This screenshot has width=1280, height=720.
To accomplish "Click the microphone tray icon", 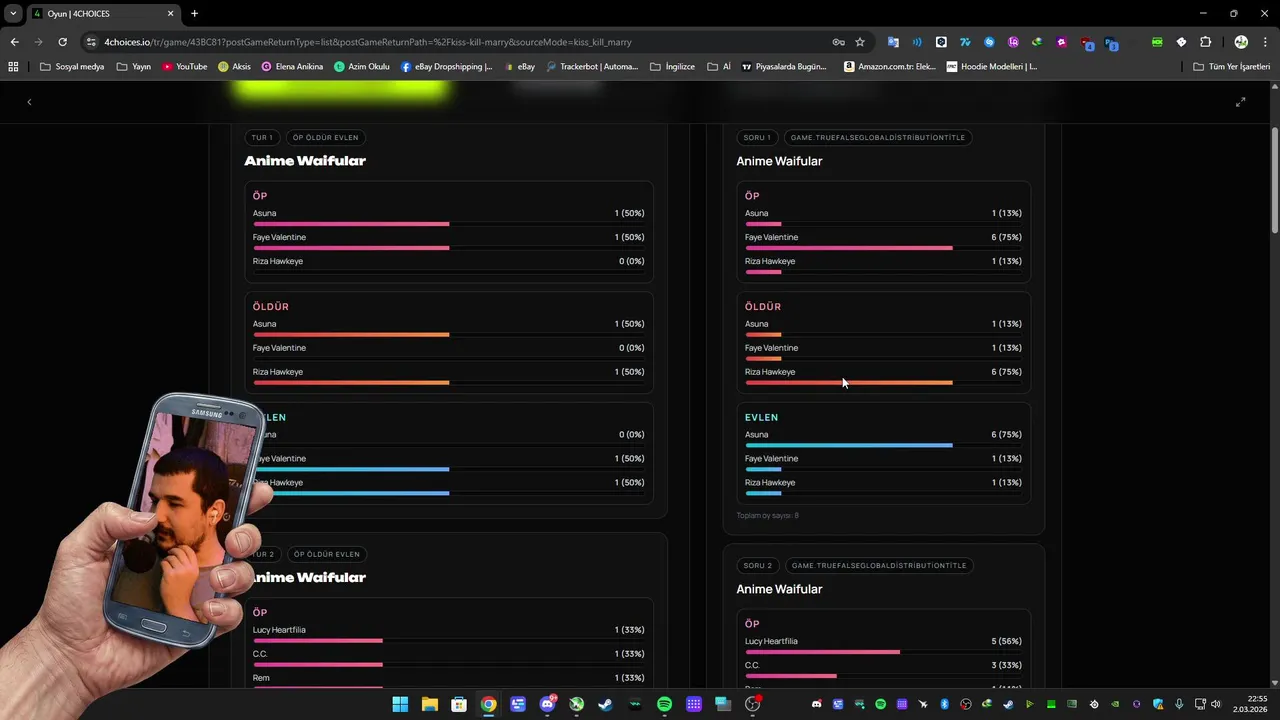I will pyautogui.click(x=1179, y=704).
